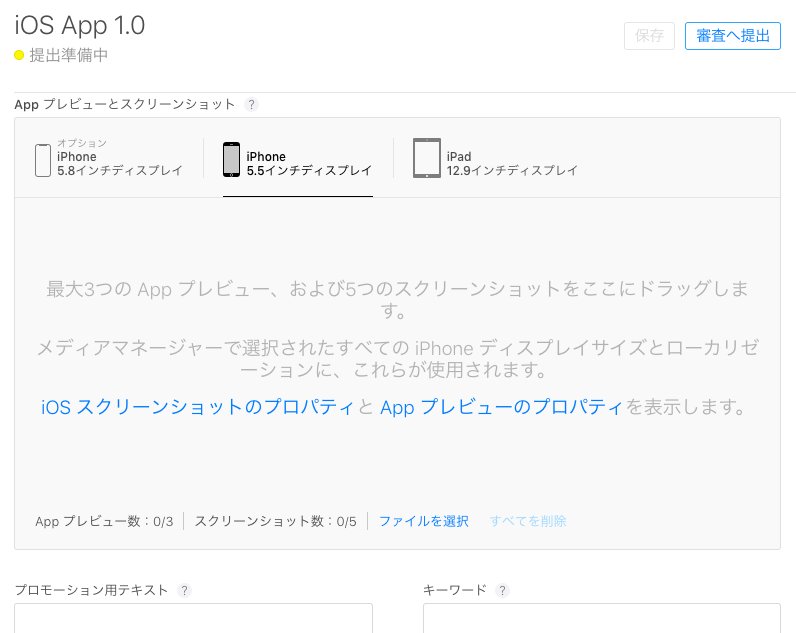
Task: Click the スクリーンショット数：0/5 counter
Action: 276,521
